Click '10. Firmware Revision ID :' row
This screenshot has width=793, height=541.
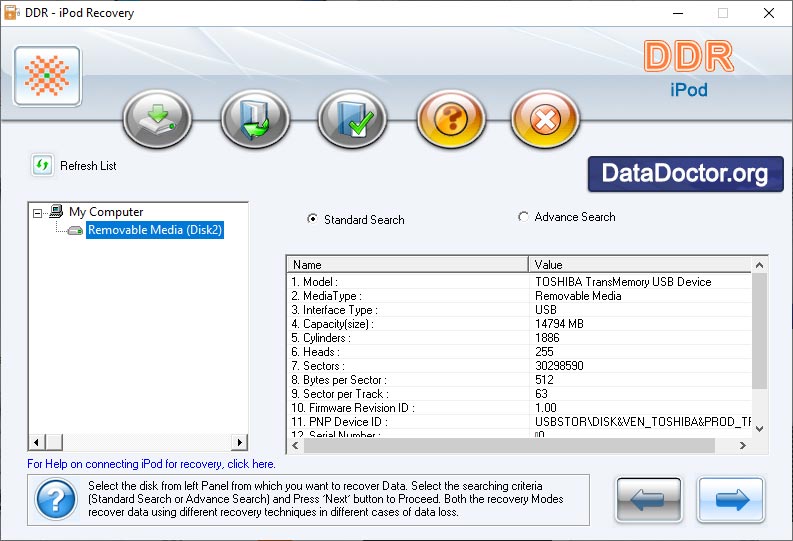(519, 408)
